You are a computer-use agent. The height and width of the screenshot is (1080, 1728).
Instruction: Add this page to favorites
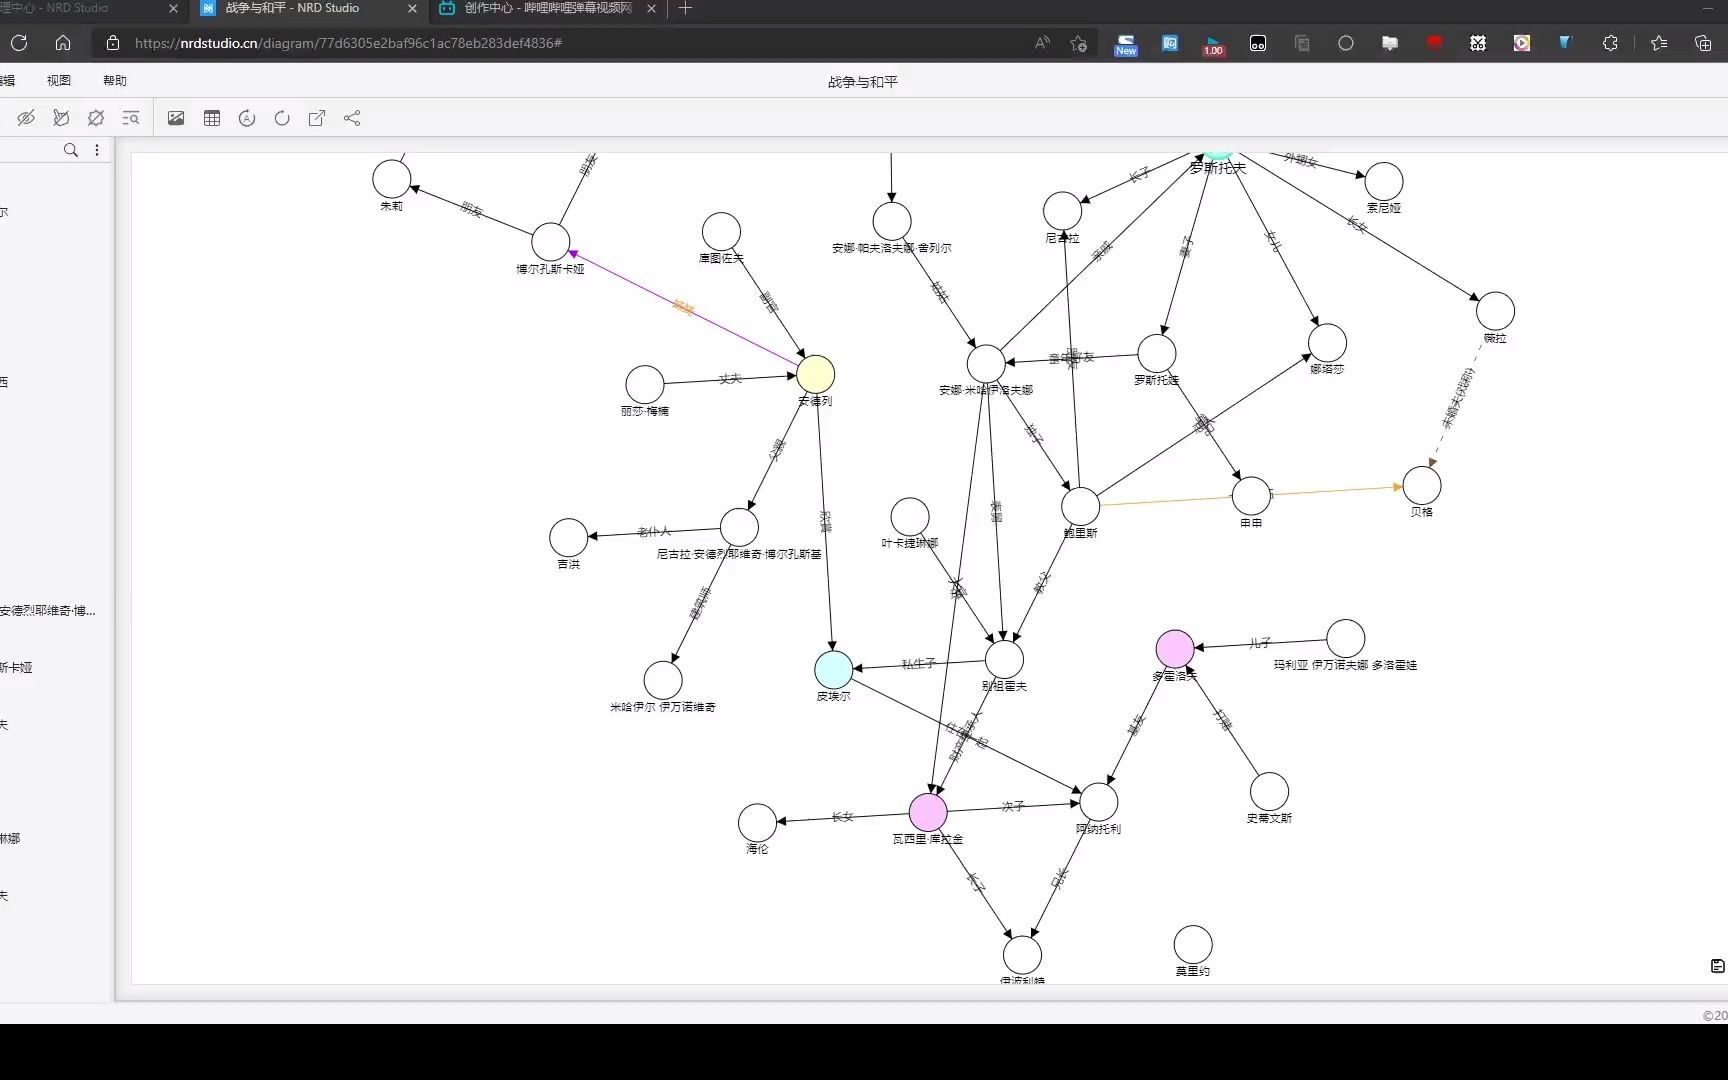click(1078, 43)
